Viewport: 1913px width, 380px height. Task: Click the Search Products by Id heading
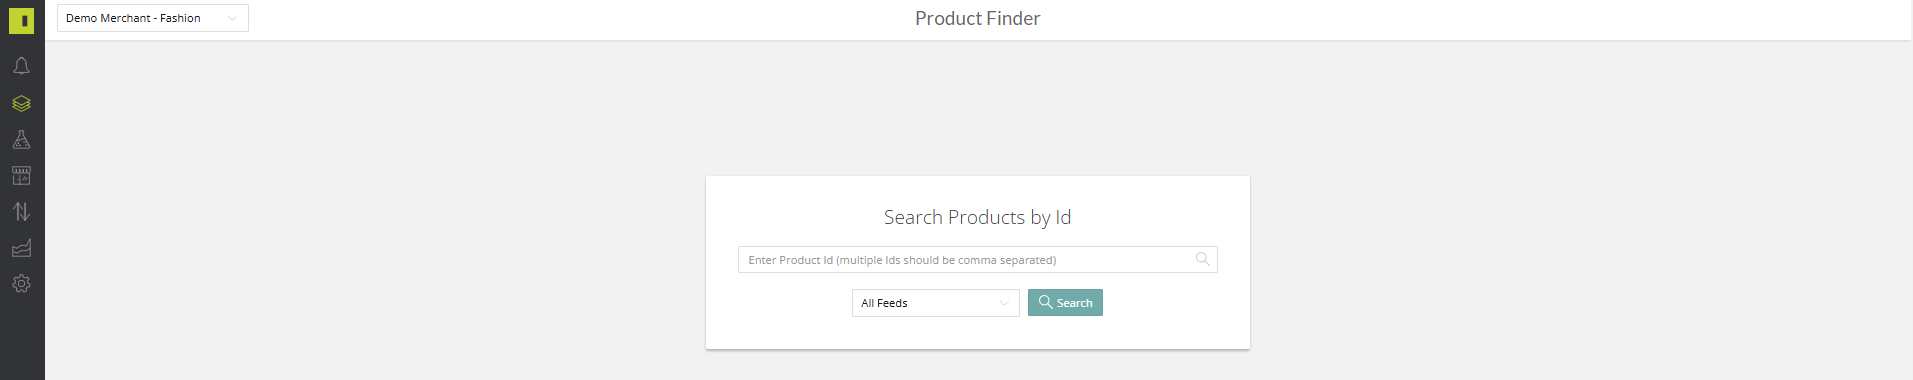pos(977,217)
